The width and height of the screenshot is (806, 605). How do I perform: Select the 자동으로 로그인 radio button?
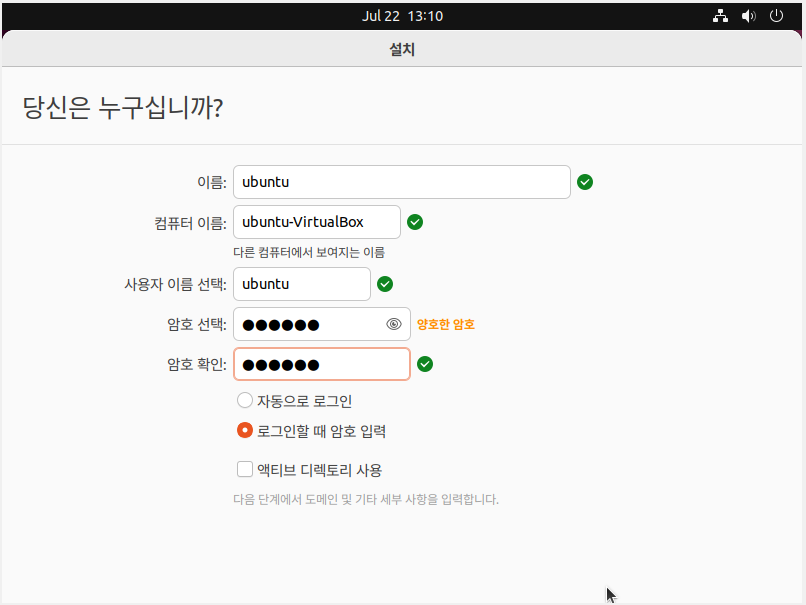click(x=245, y=400)
